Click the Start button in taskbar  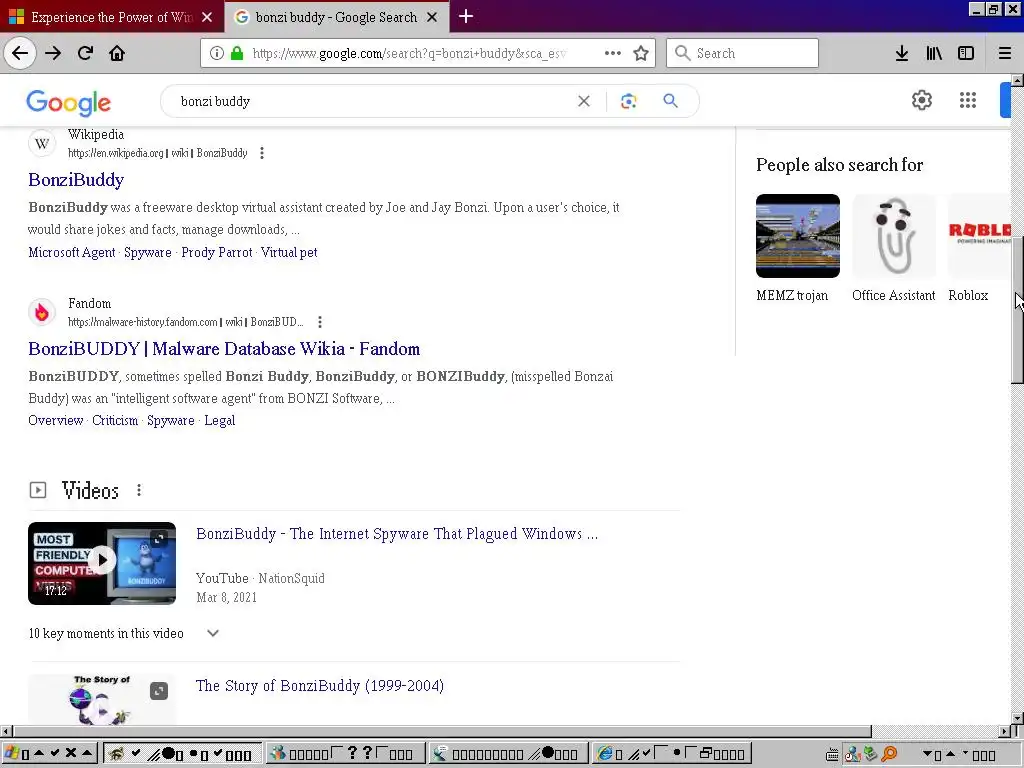pos(49,754)
